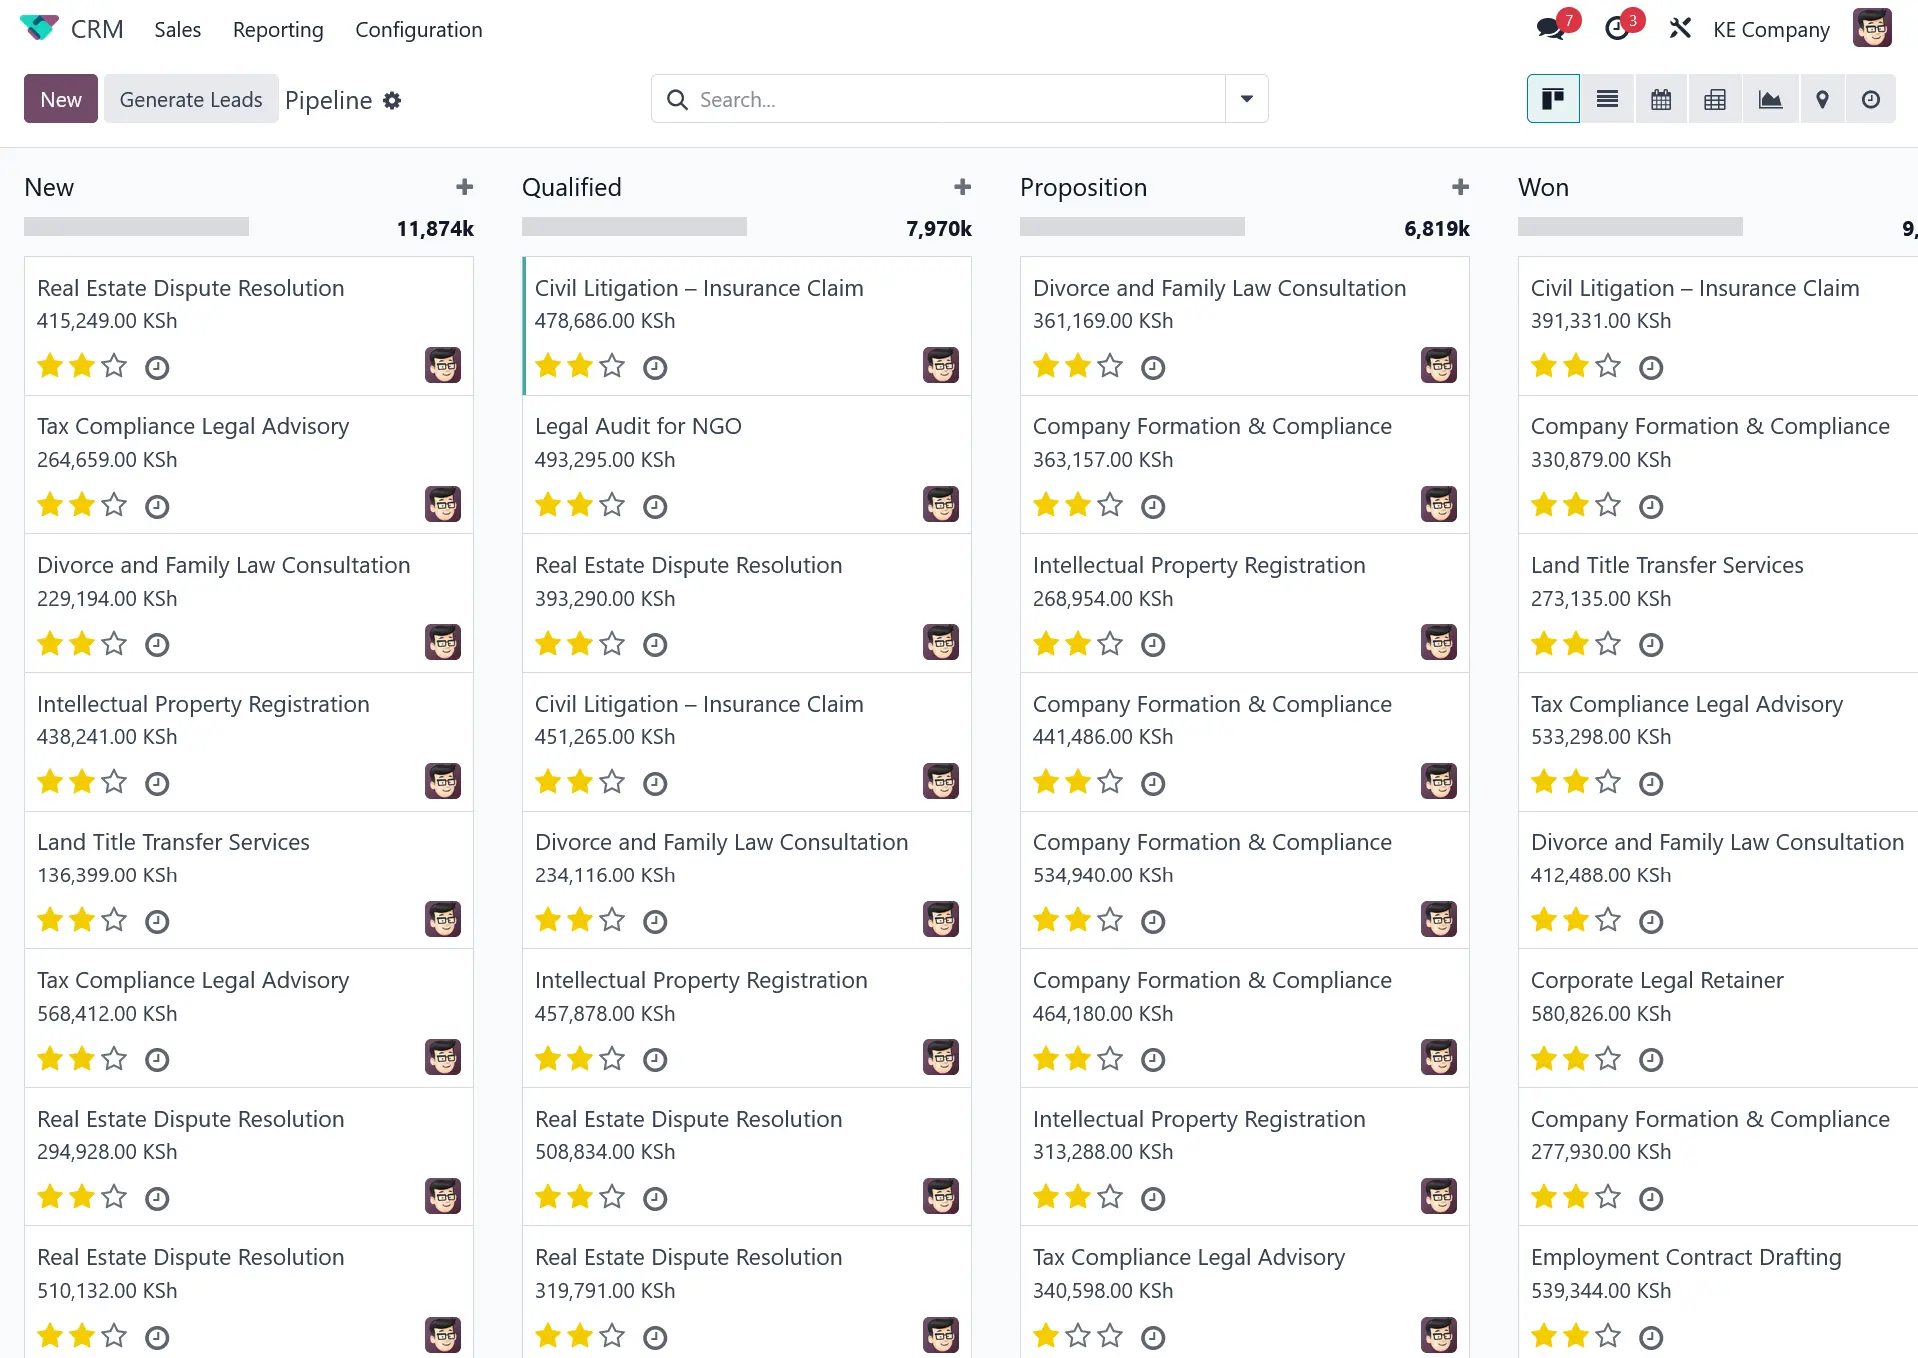Image resolution: width=1918 pixels, height=1358 pixels.
Task: Click salesperson avatar on 393,290.00 KSh card
Action: click(x=941, y=642)
